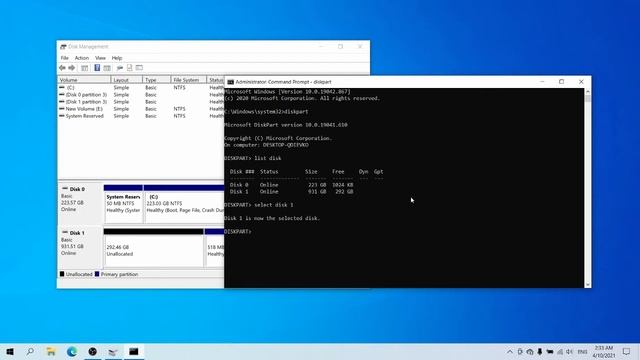This screenshot has height=360, width=640.
Task: Select the (C:) 223.03 GB partition block
Action: pyautogui.click(x=184, y=204)
